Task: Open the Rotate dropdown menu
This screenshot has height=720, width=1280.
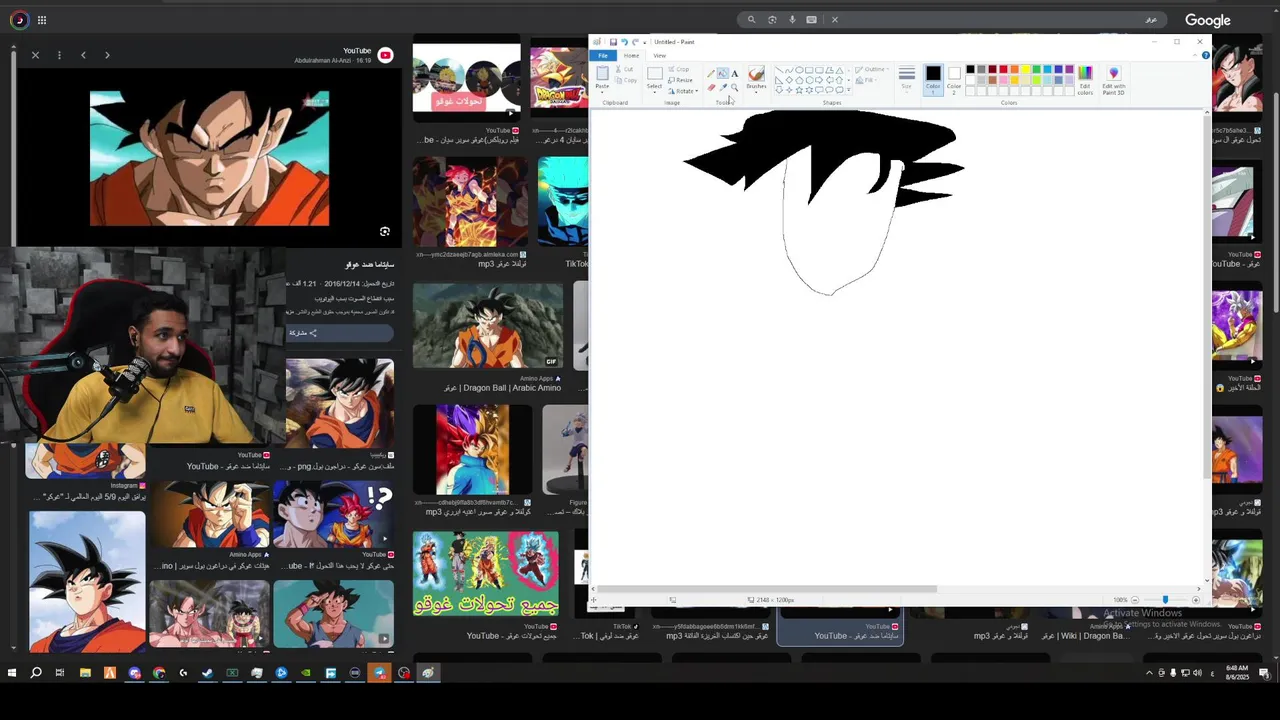Action: tap(683, 91)
